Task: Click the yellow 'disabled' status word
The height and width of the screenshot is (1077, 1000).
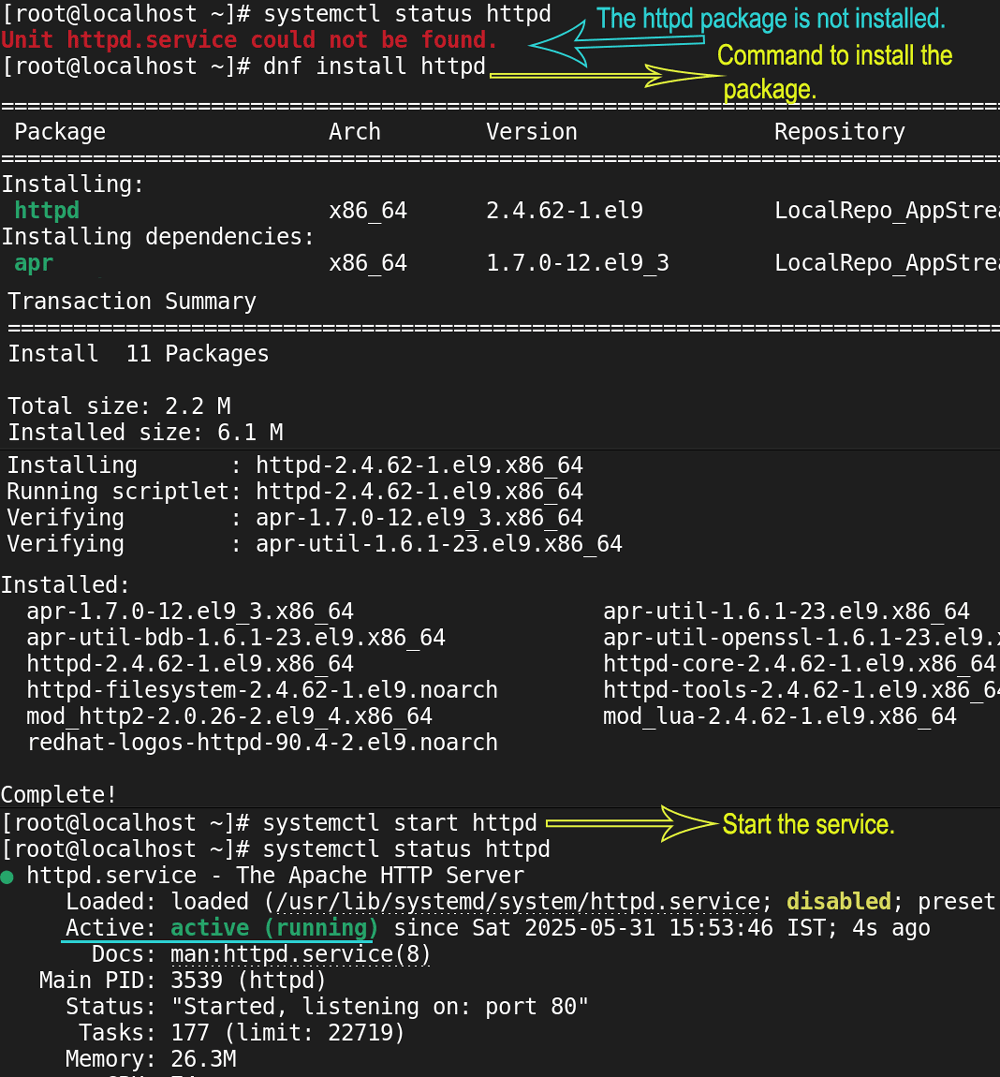Action: pos(839,901)
